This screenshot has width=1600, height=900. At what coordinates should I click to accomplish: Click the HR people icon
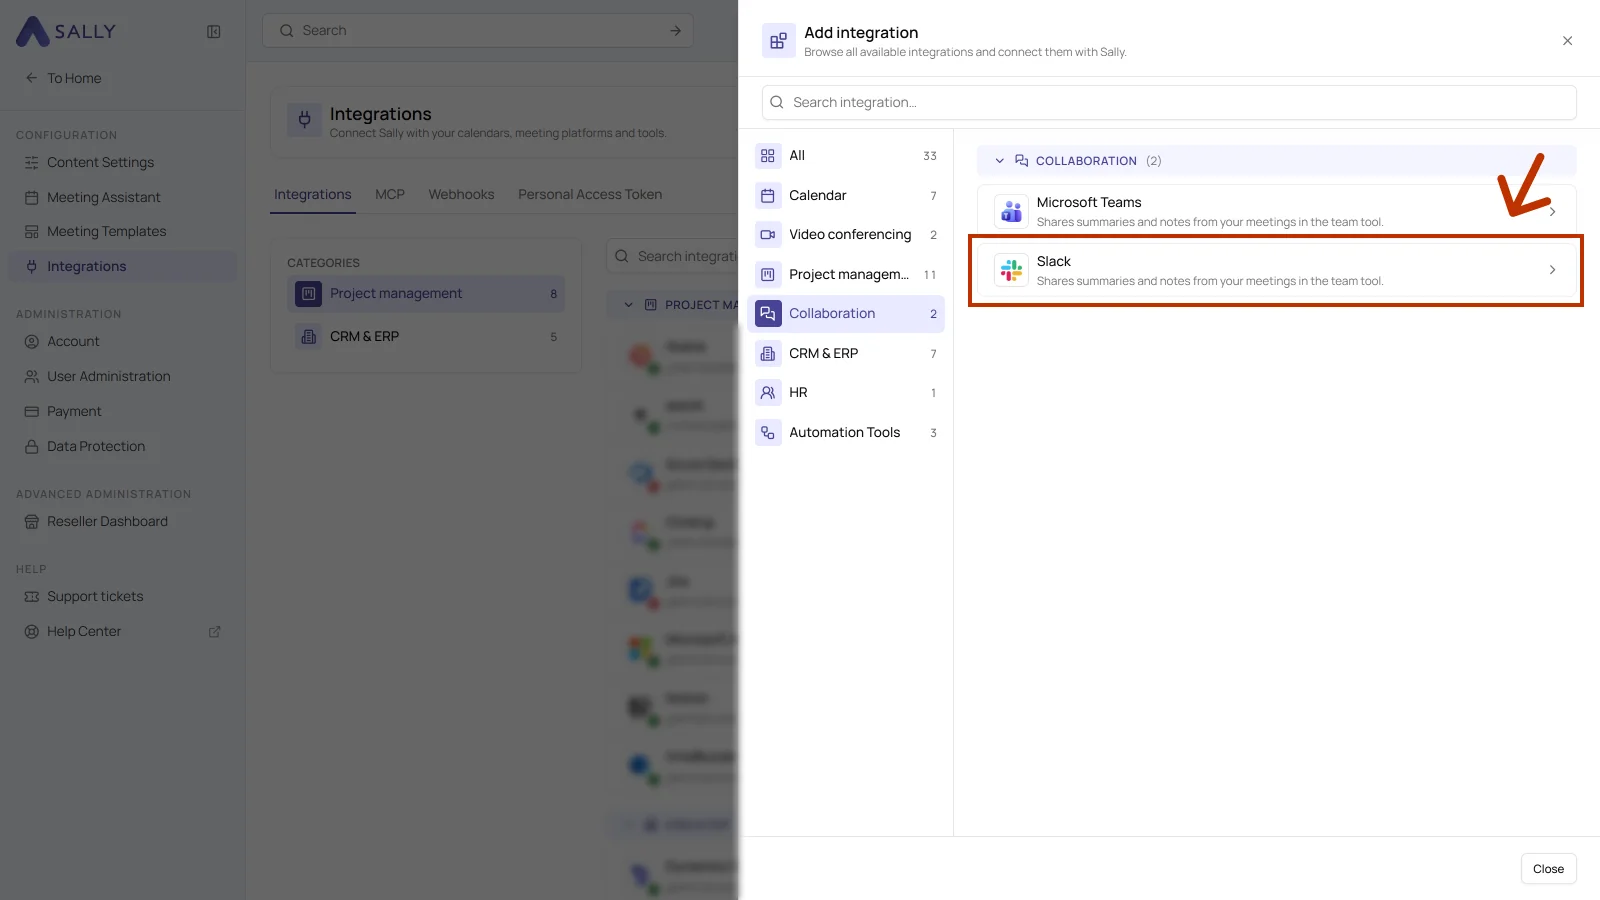tap(768, 392)
